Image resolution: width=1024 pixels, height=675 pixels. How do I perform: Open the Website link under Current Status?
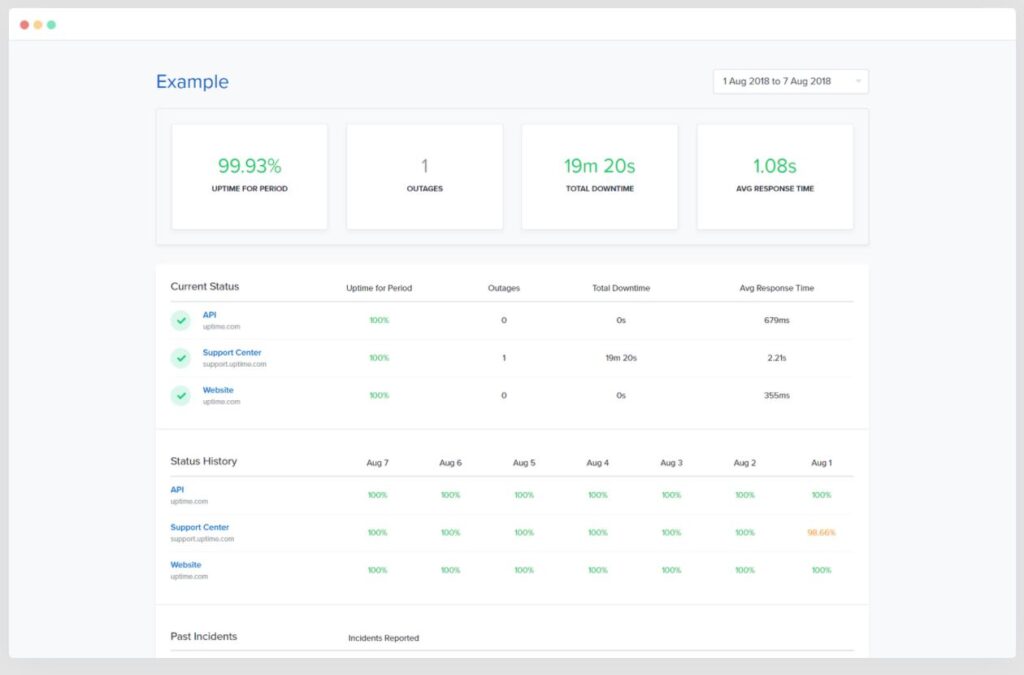(218, 390)
